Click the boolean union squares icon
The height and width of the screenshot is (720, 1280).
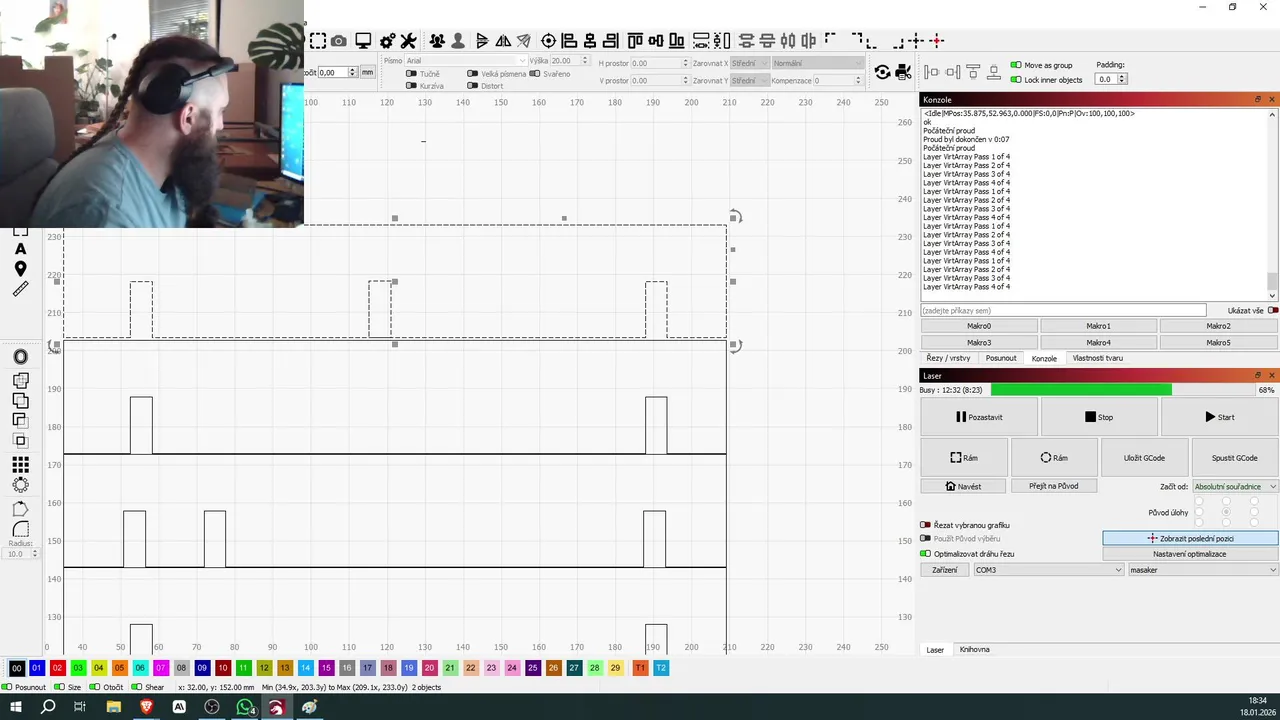[20, 400]
